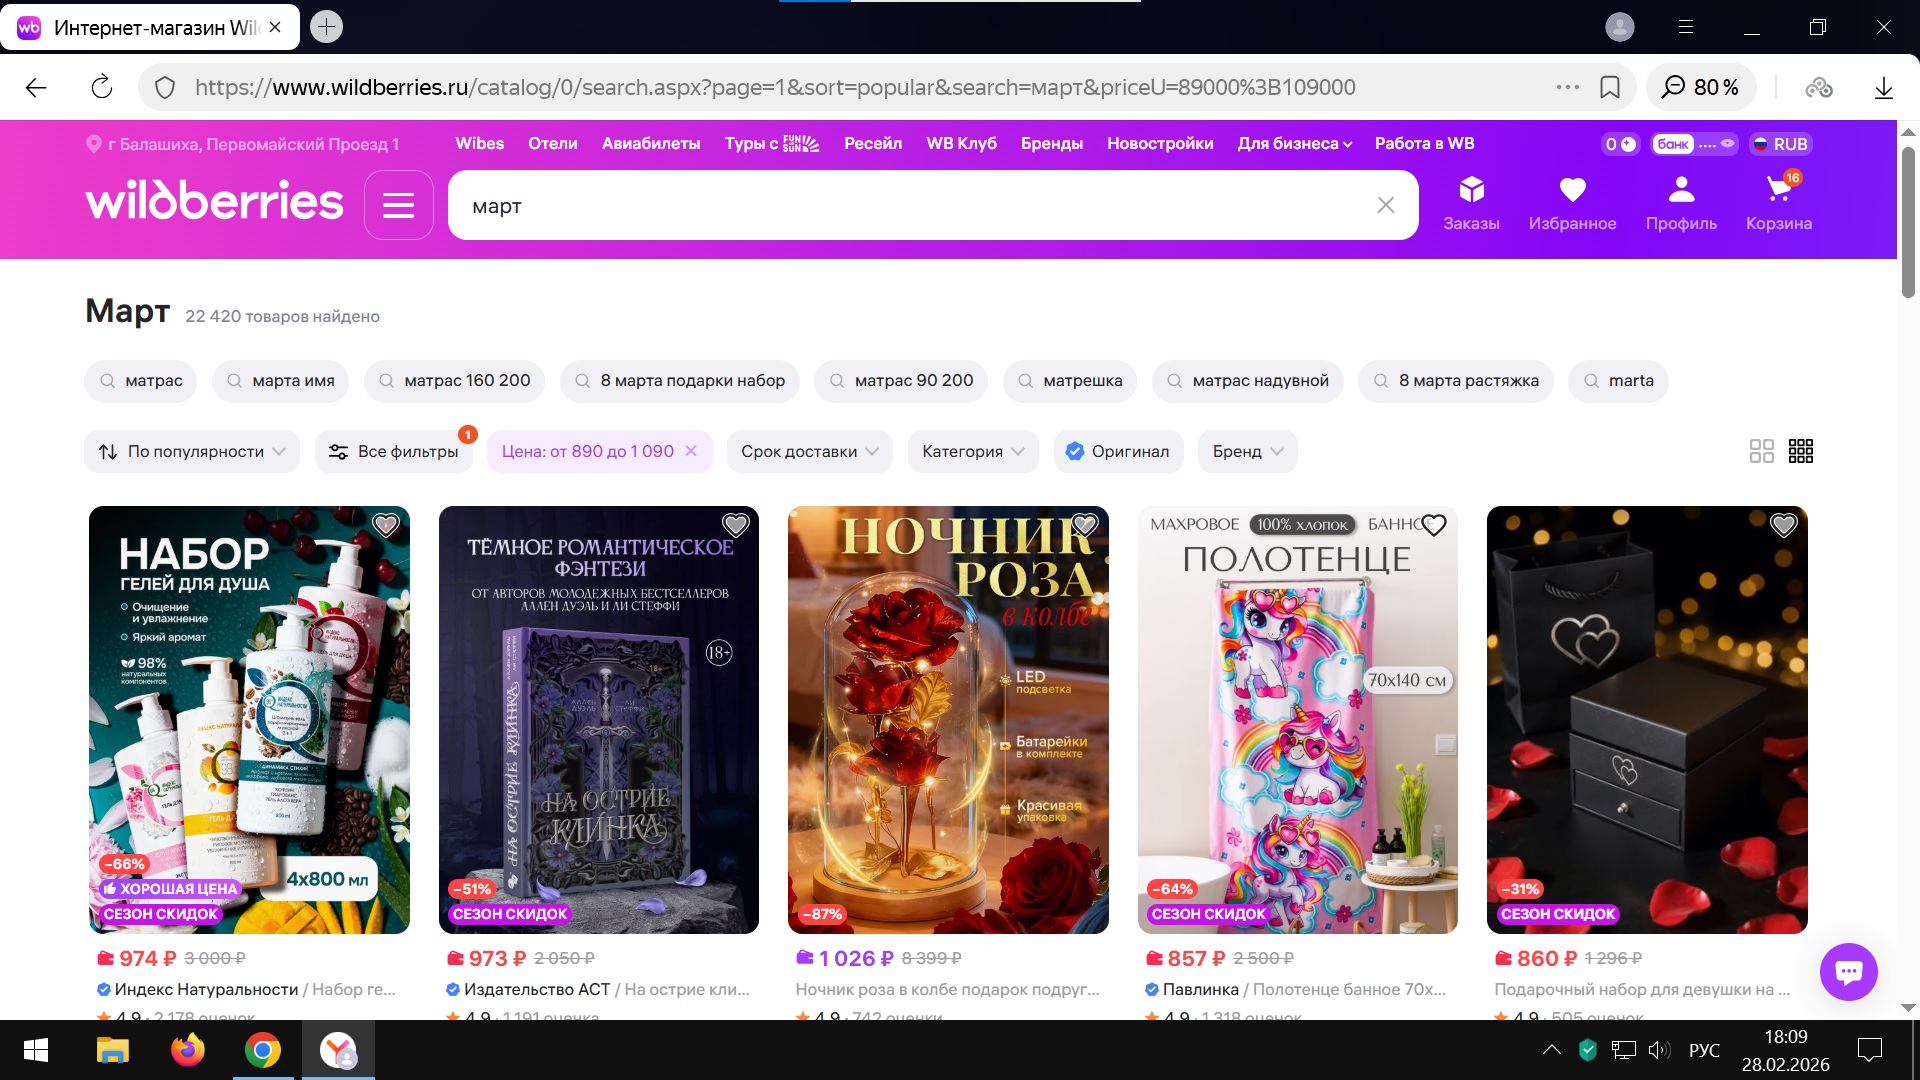Open the towel product thumbnail image
The width and height of the screenshot is (1920, 1080).
coord(1297,720)
